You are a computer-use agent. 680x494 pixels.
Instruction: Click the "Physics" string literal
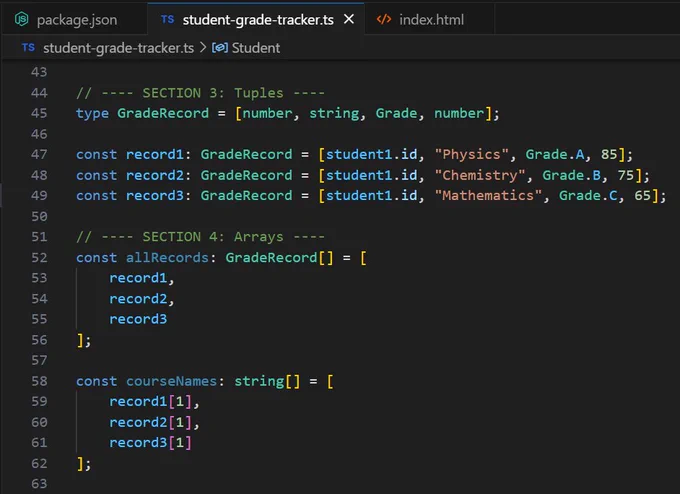click(471, 154)
